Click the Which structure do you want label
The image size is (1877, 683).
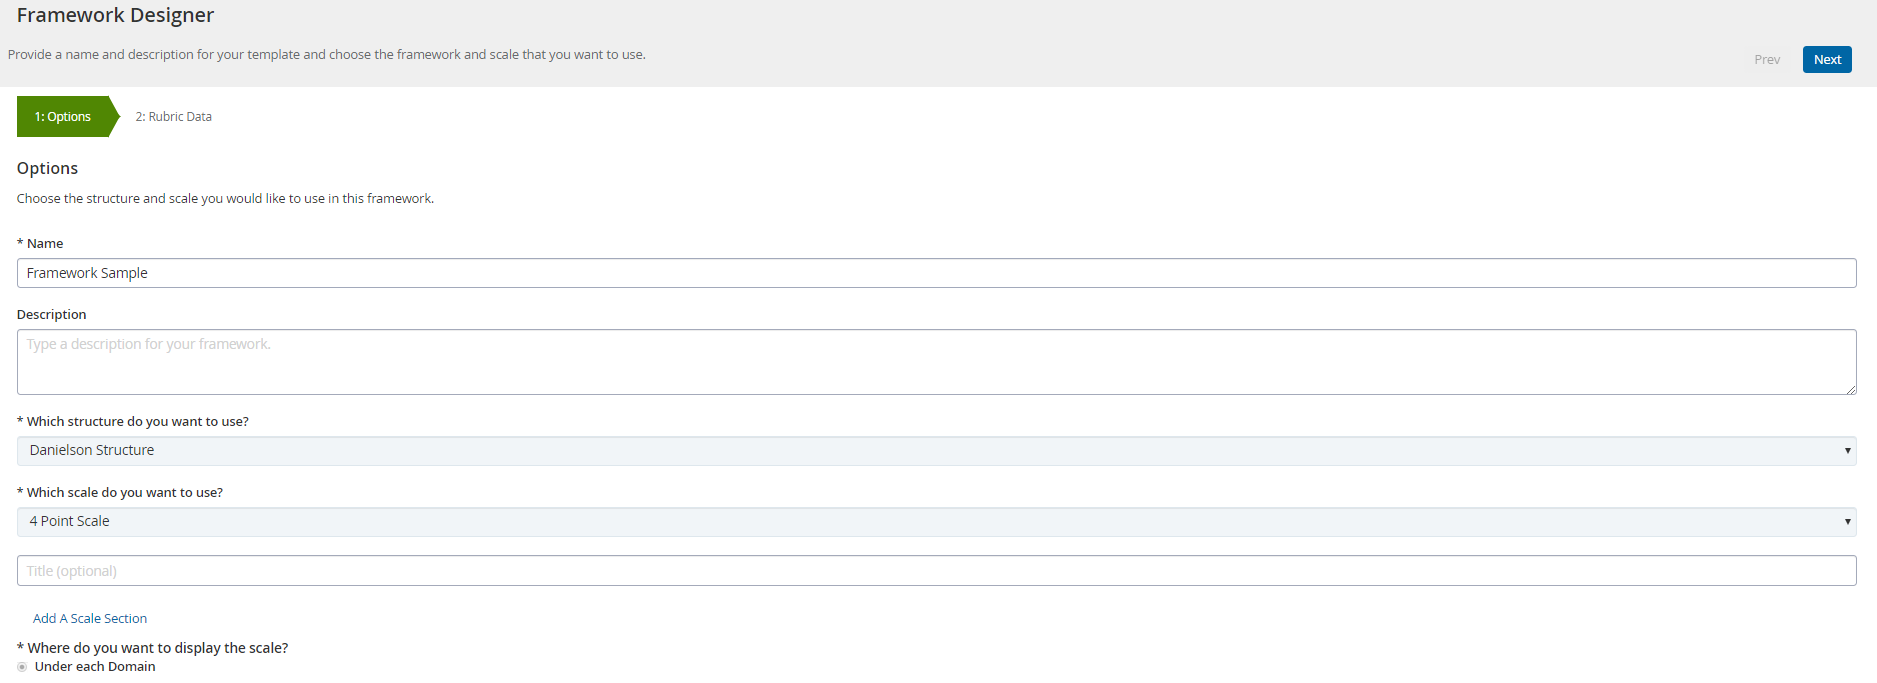pos(137,422)
